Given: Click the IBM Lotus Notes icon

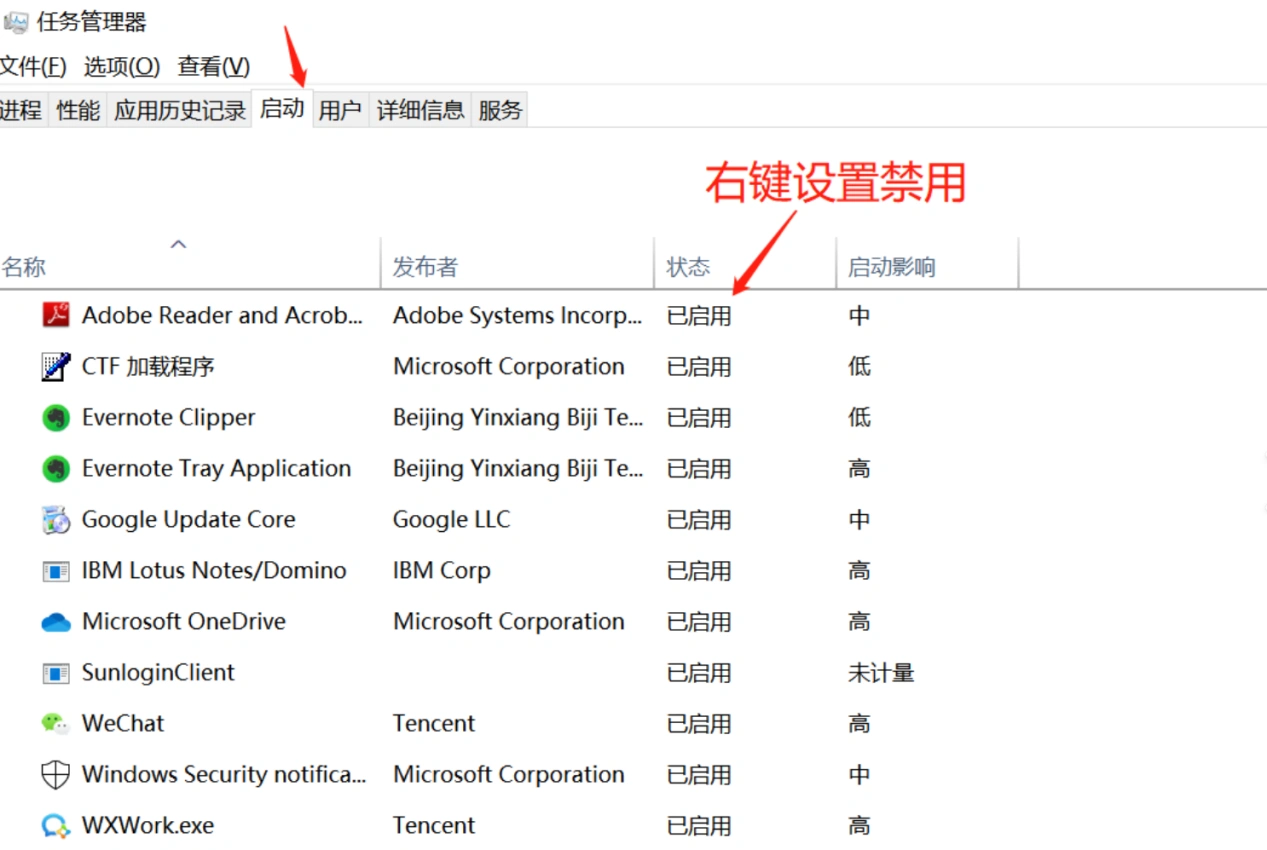Looking at the screenshot, I should (56, 571).
